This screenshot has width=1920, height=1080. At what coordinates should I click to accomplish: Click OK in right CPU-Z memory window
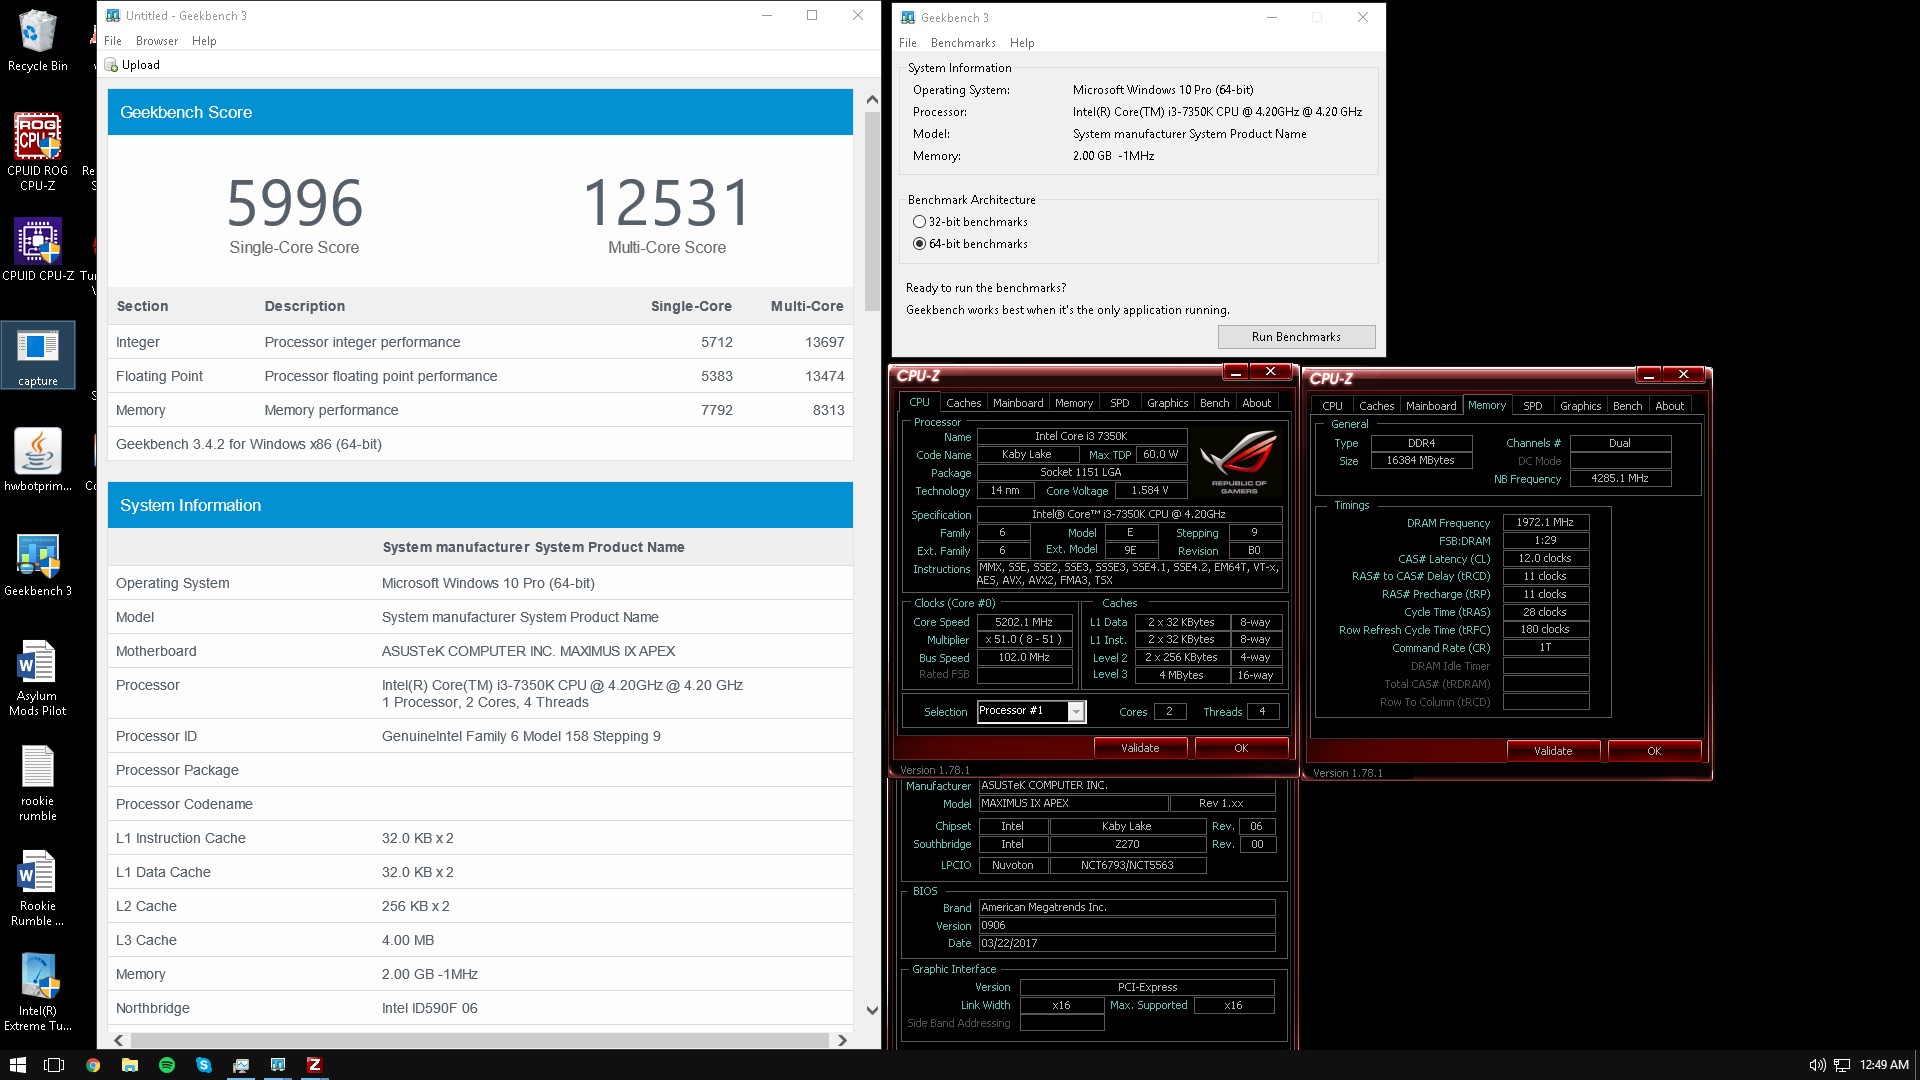pyautogui.click(x=1654, y=751)
